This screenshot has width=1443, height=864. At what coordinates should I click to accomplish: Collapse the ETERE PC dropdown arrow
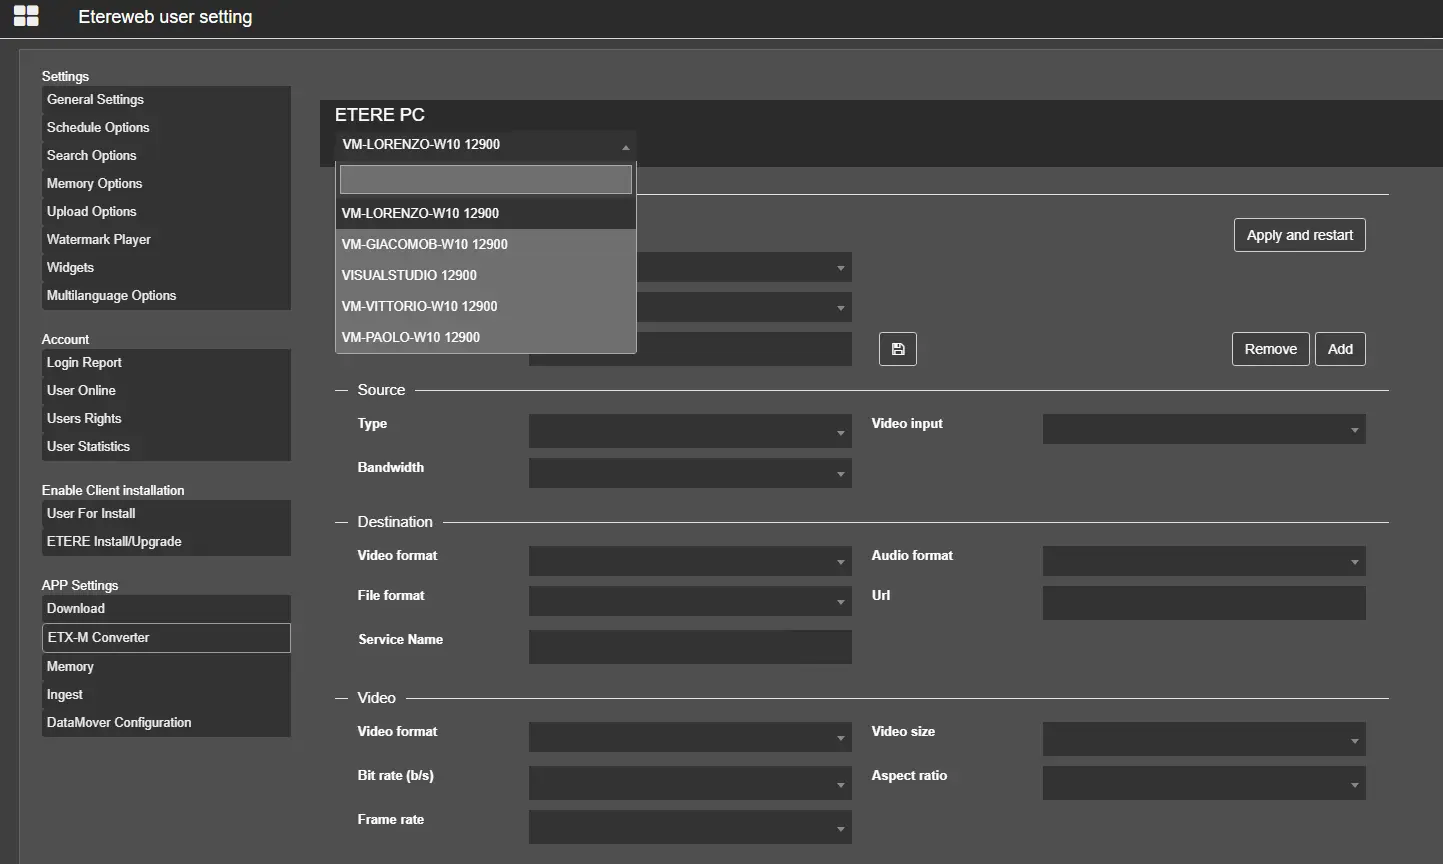tap(625, 146)
